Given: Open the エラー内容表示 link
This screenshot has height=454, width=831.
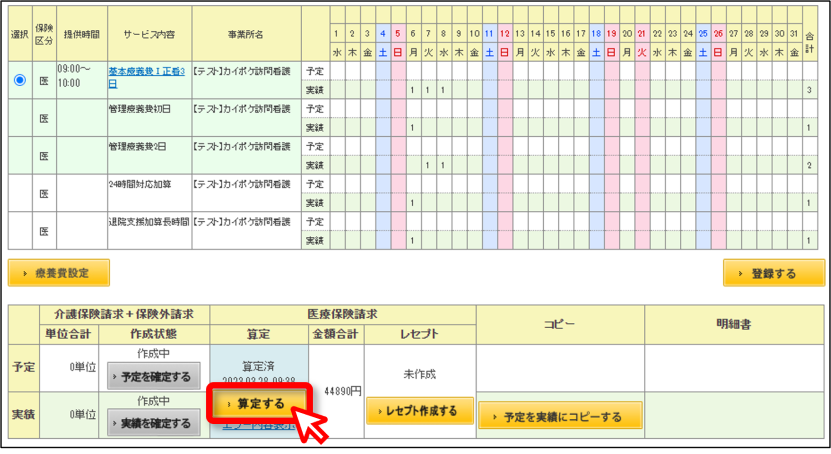Looking at the screenshot, I should 259,425.
